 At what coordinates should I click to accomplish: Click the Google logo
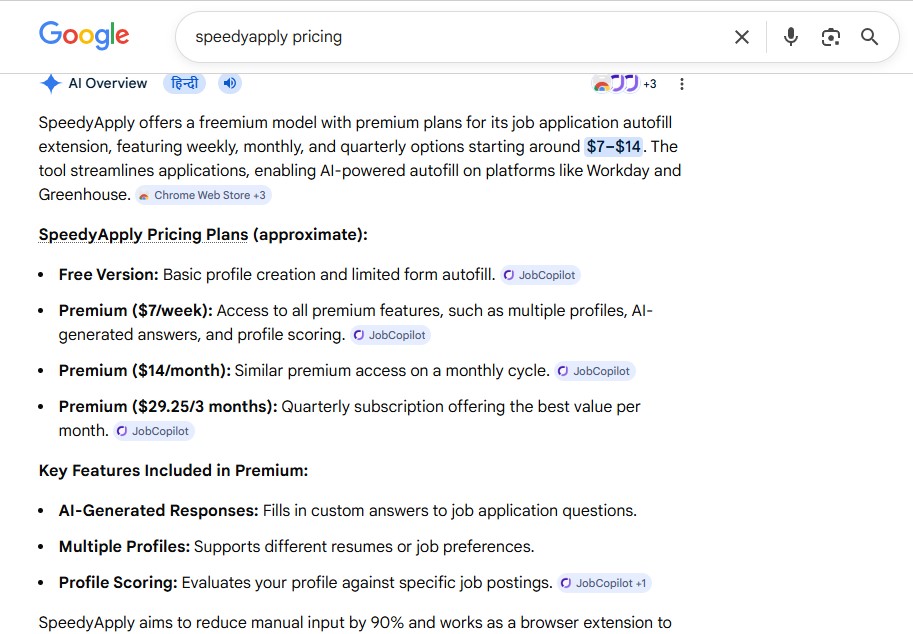pos(84,36)
